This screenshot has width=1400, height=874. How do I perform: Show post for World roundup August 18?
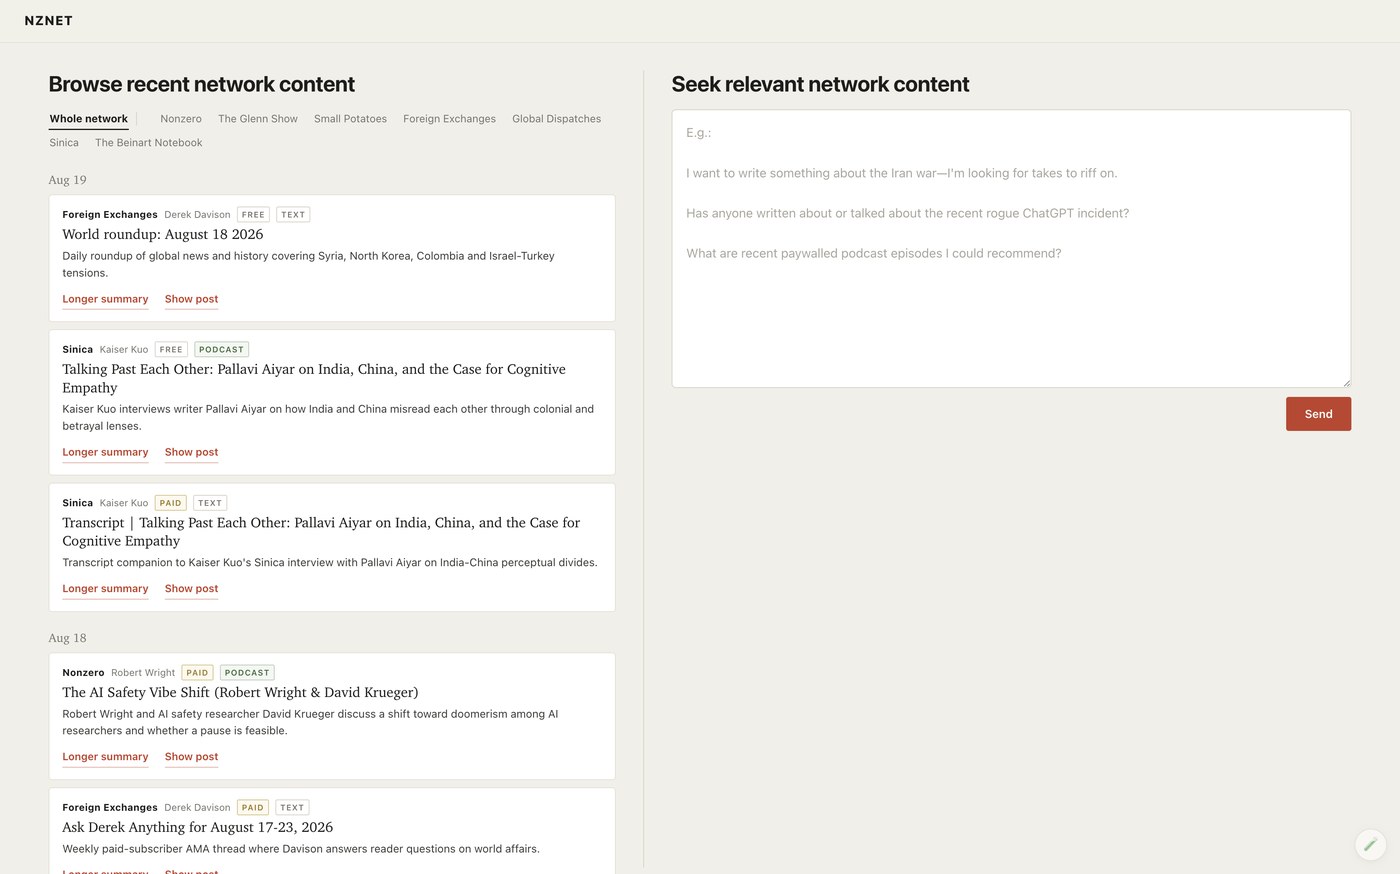tap(191, 299)
